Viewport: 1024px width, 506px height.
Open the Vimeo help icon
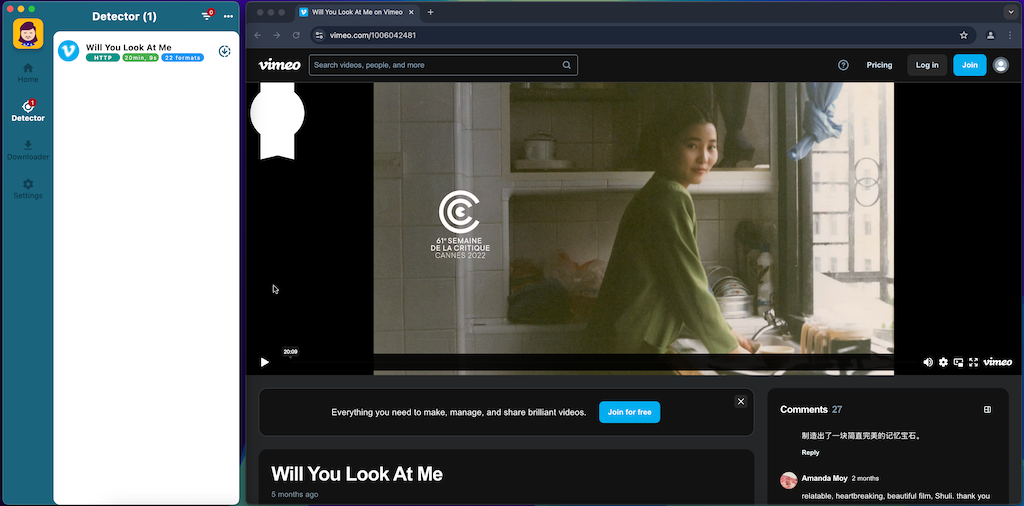843,65
